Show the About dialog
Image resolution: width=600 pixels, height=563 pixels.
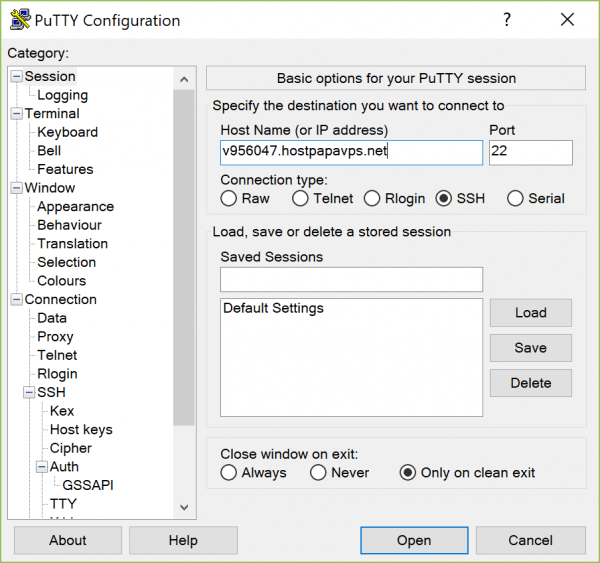[x=68, y=540]
